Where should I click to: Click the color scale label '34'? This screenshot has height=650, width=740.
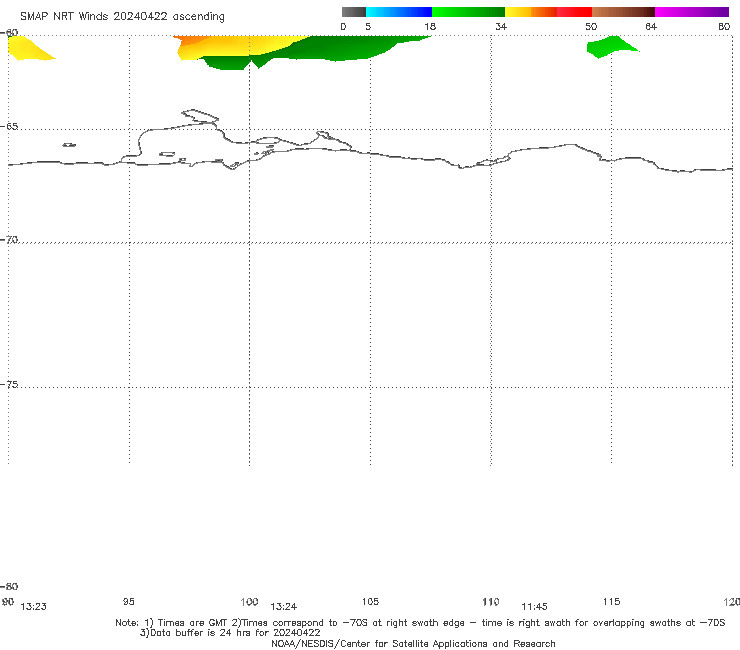[501, 26]
